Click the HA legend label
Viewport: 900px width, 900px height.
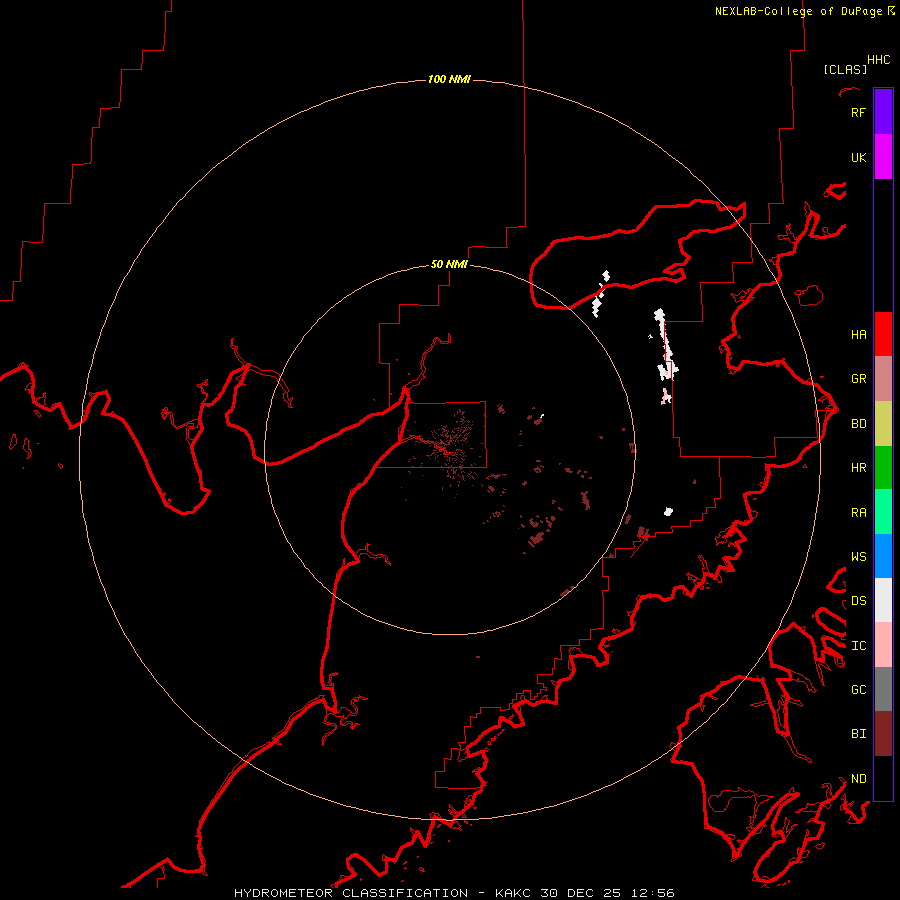(858, 335)
